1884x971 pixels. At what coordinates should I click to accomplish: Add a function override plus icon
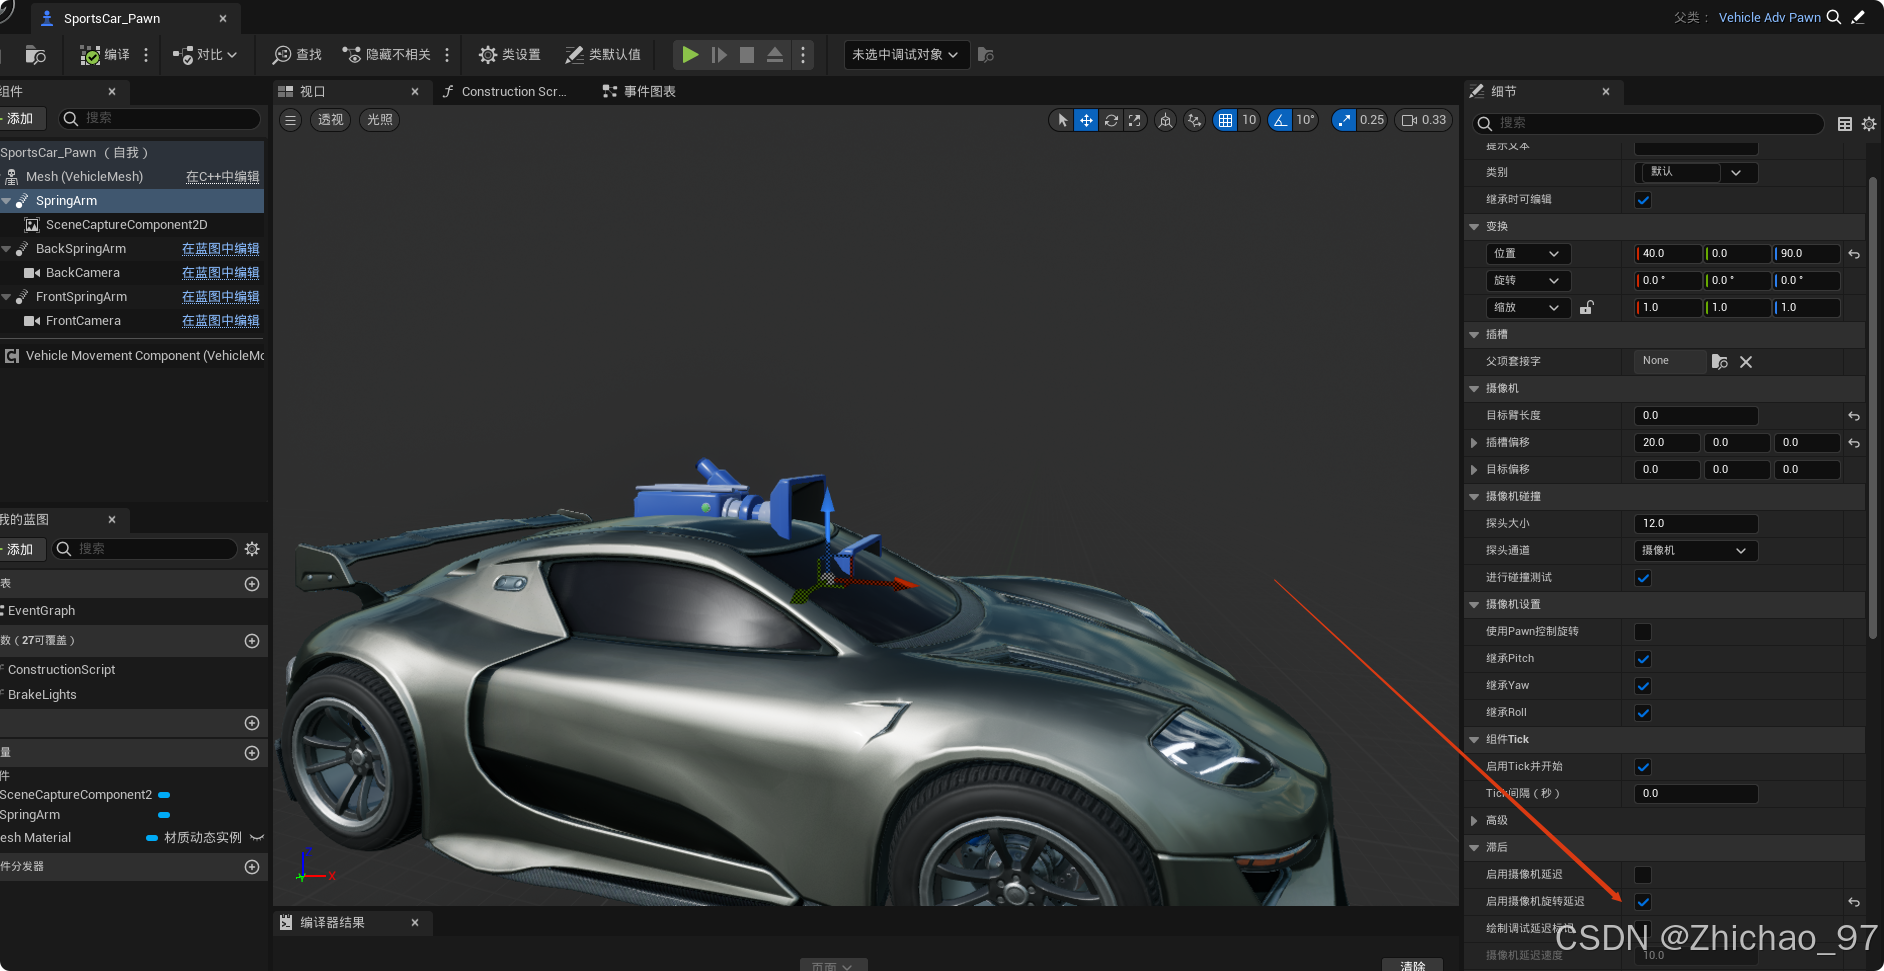[x=252, y=641]
